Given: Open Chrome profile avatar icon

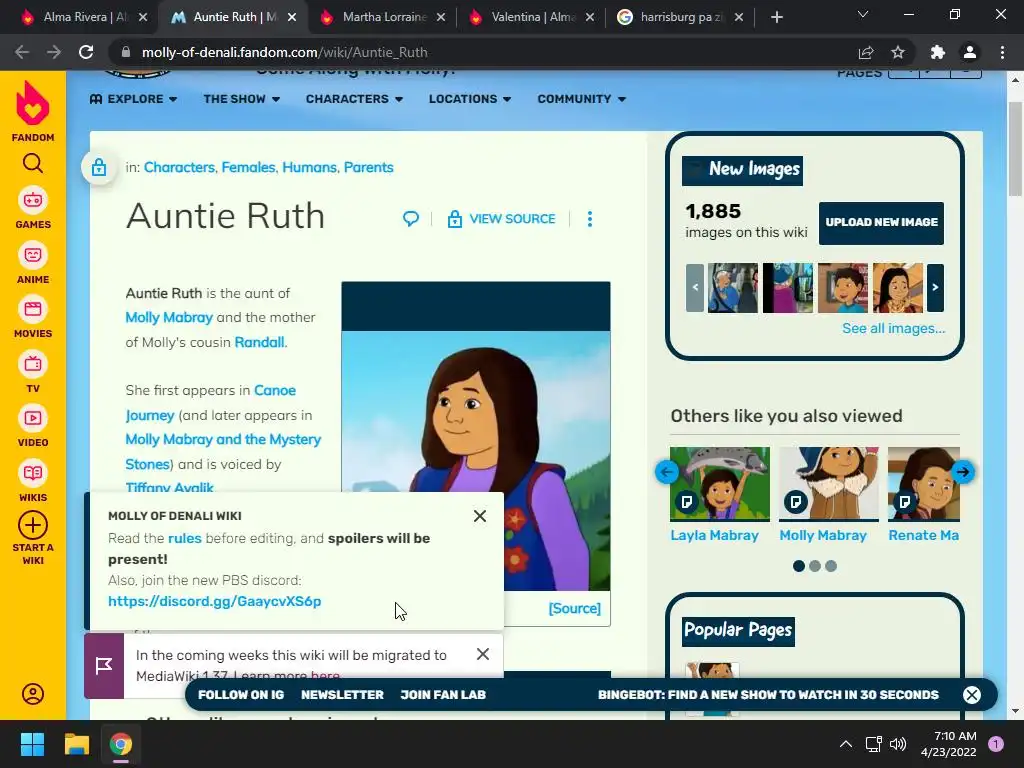Looking at the screenshot, I should [x=970, y=52].
